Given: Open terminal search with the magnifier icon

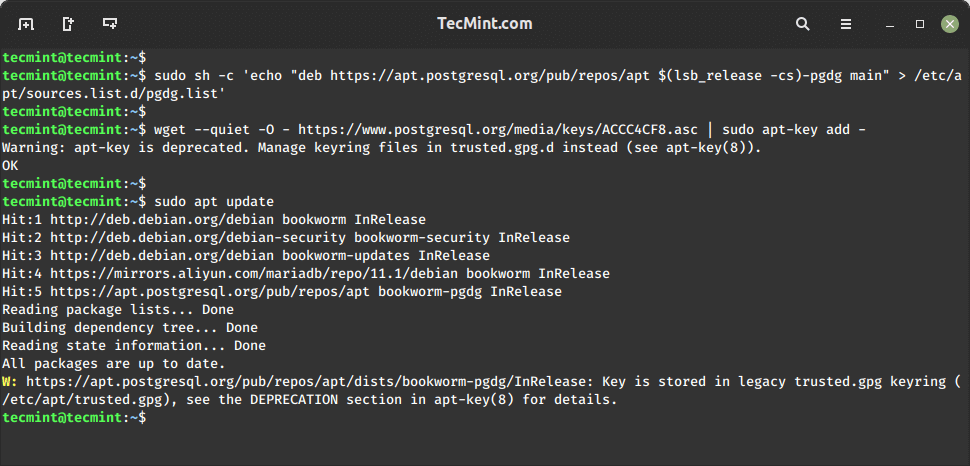Looking at the screenshot, I should 803,23.
